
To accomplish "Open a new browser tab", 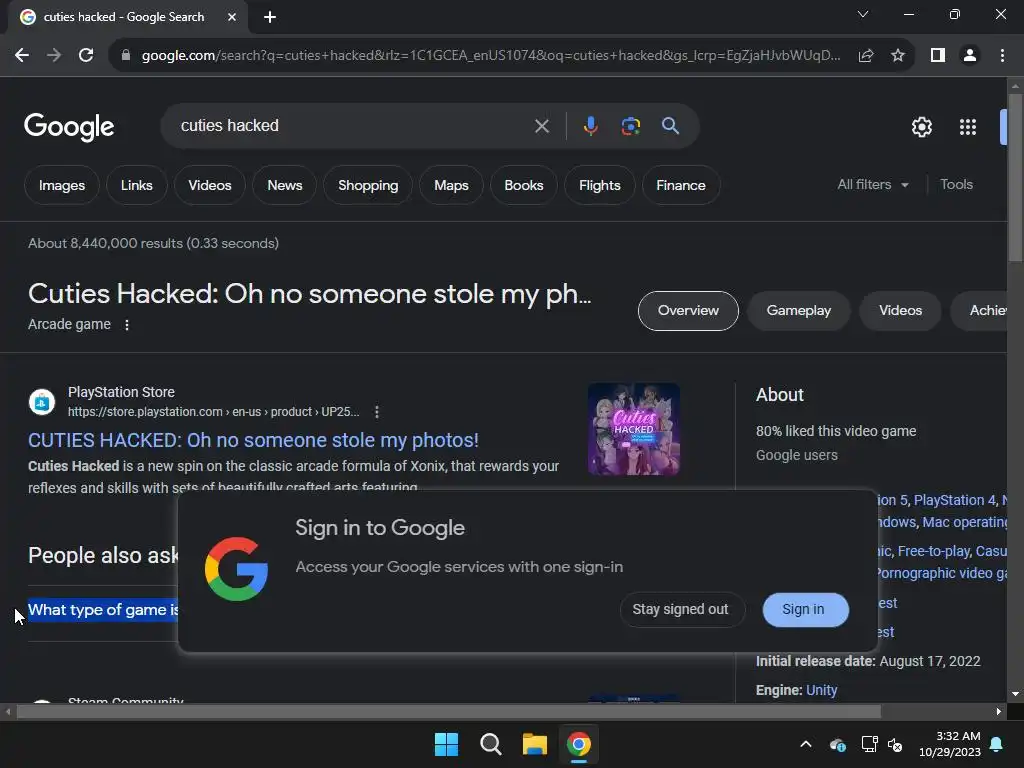I will click(270, 17).
